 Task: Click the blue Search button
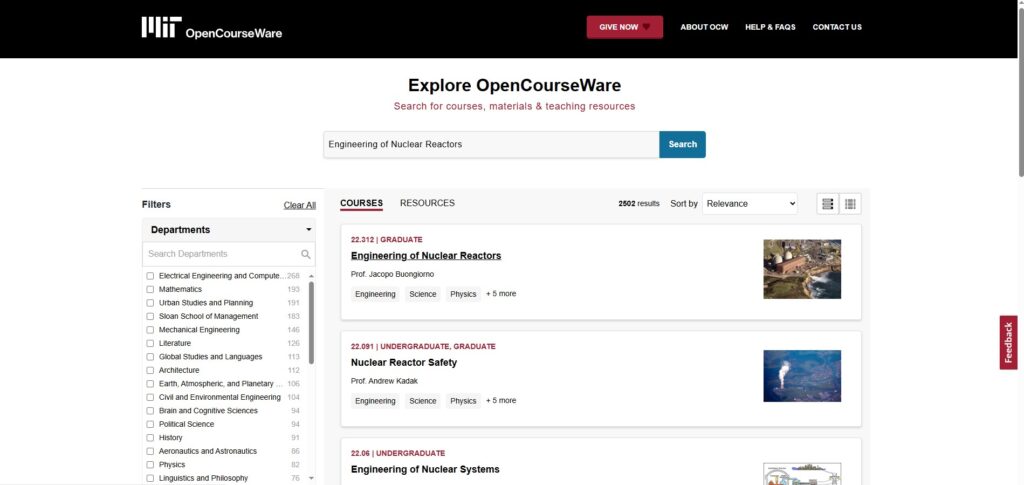pos(682,144)
